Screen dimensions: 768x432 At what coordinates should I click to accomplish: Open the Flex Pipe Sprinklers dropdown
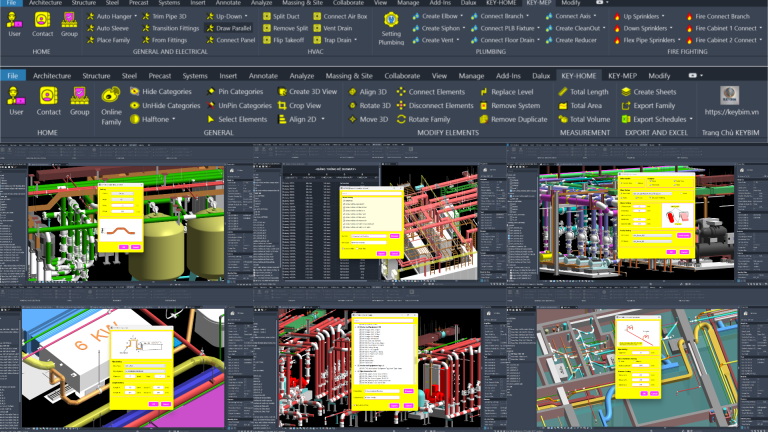[x=679, y=40]
